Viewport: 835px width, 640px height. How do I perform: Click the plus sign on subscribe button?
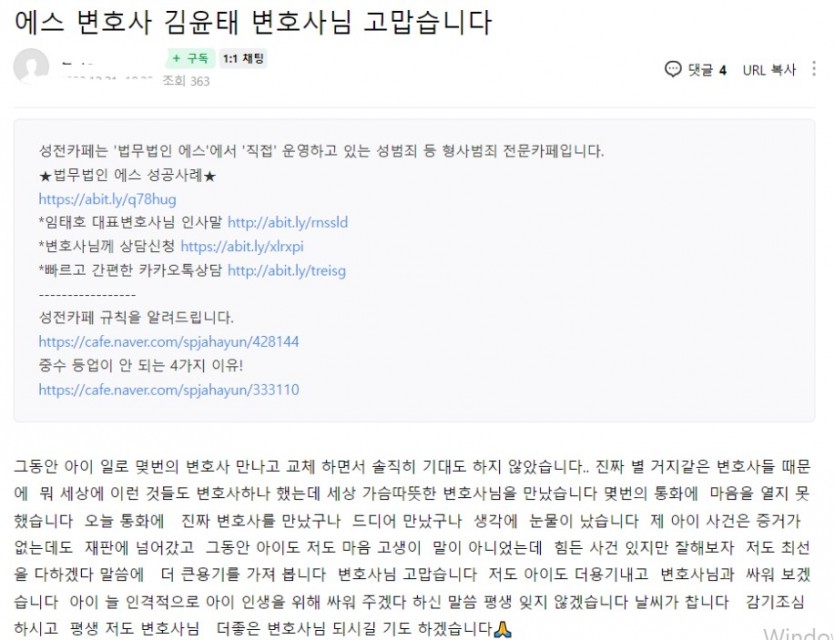pyautogui.click(x=176, y=59)
